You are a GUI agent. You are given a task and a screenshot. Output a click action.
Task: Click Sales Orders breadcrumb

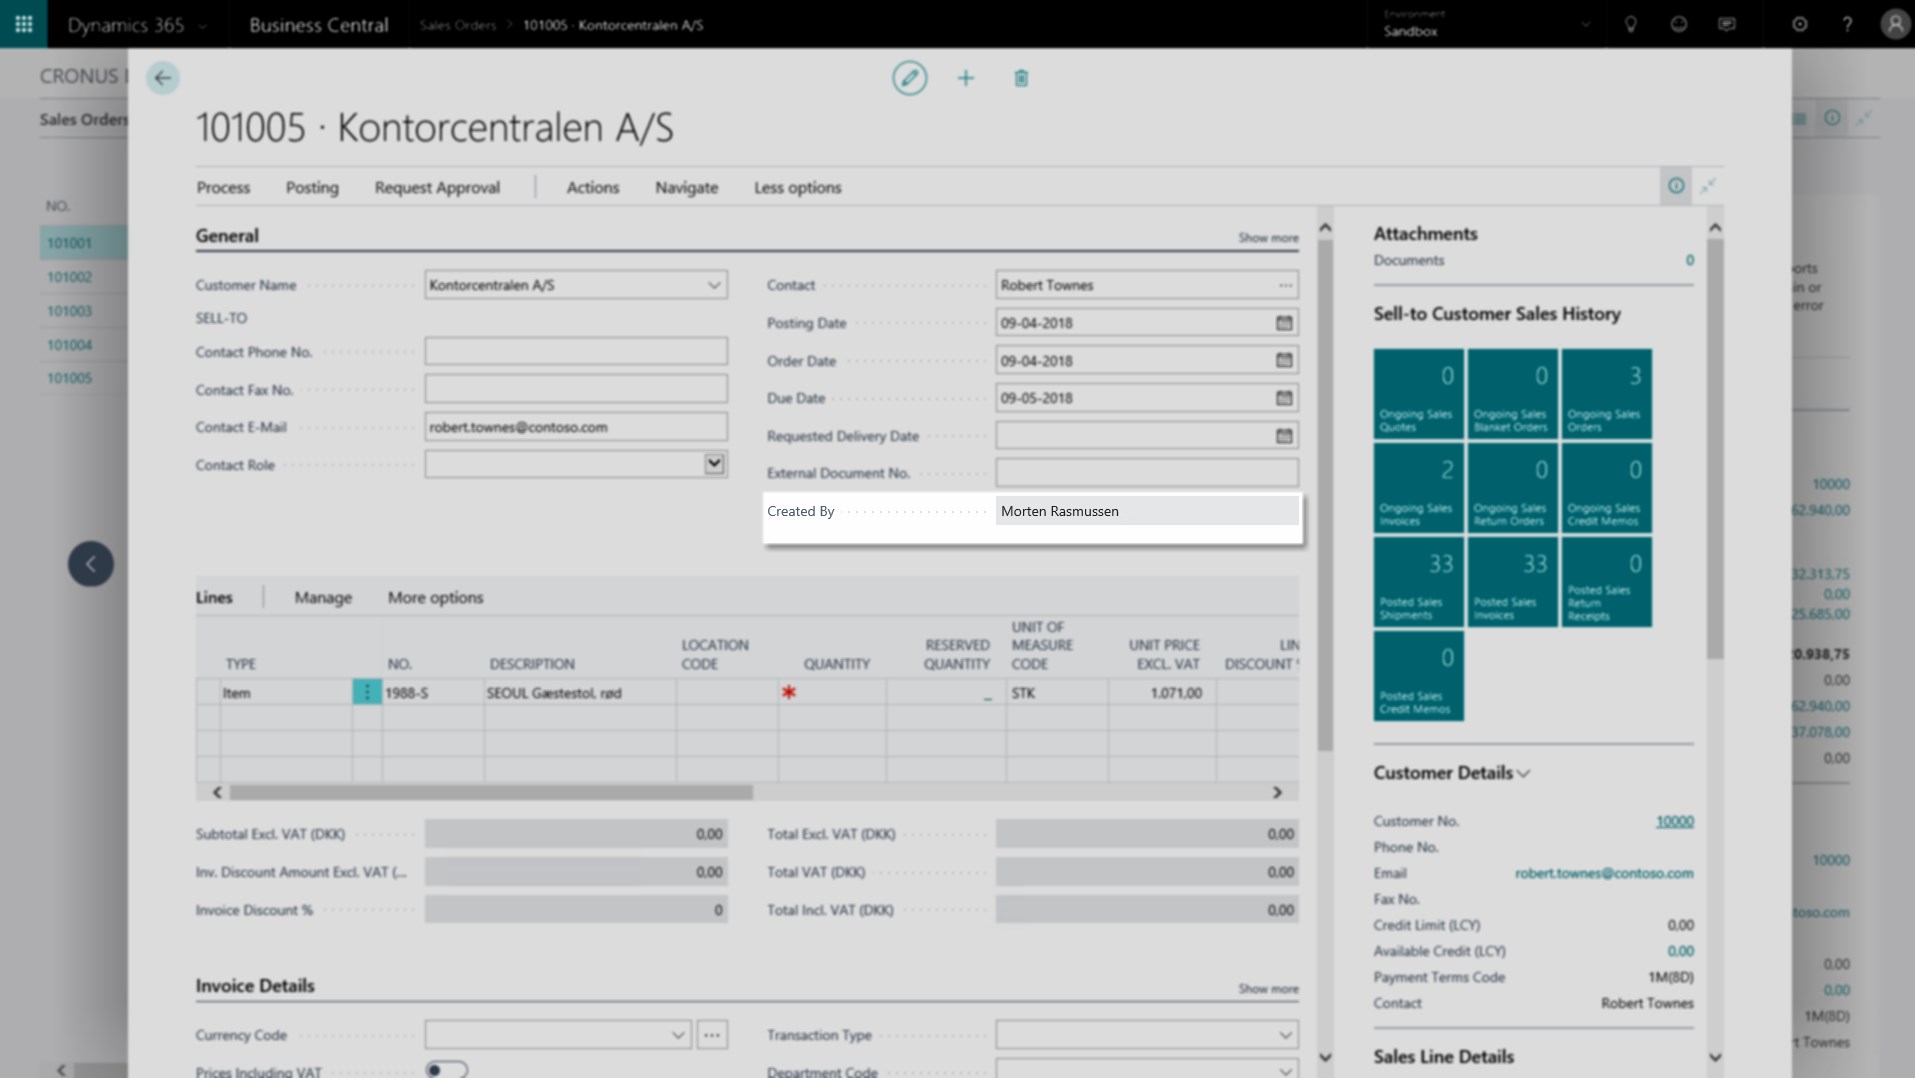point(458,25)
